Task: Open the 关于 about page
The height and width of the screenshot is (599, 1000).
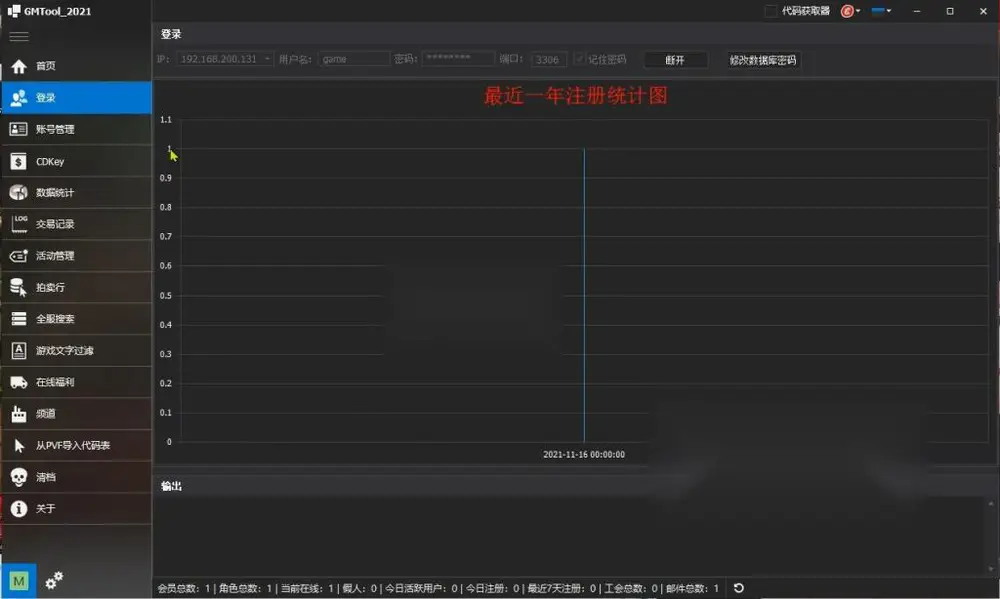Action: click(x=76, y=508)
